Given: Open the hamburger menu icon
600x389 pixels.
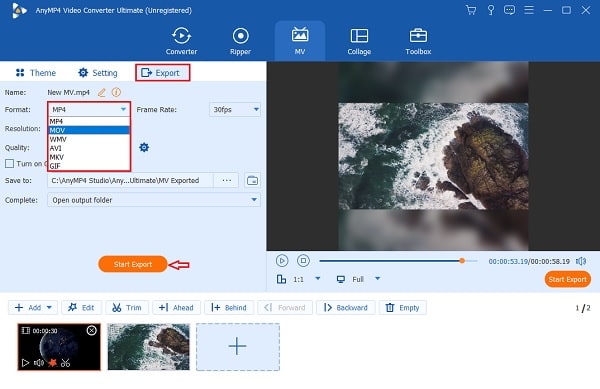Looking at the screenshot, I should (529, 10).
